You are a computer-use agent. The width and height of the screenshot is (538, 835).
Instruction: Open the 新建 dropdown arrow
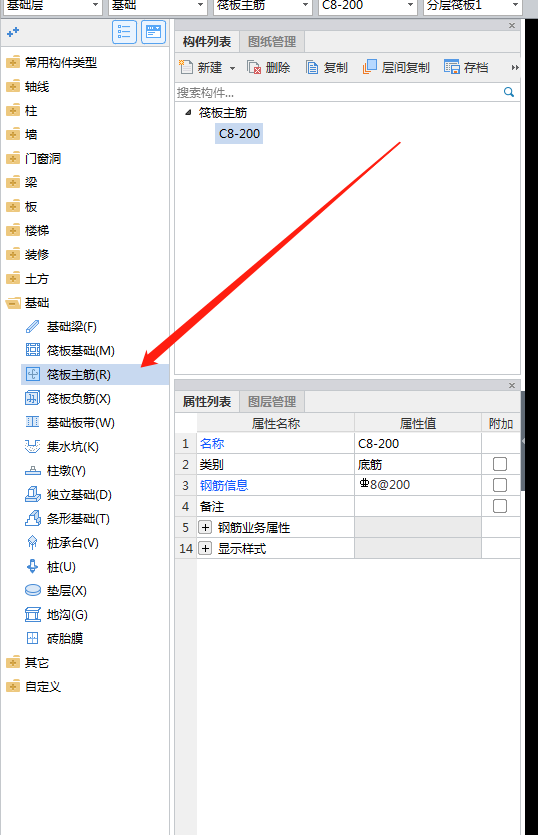(x=232, y=68)
